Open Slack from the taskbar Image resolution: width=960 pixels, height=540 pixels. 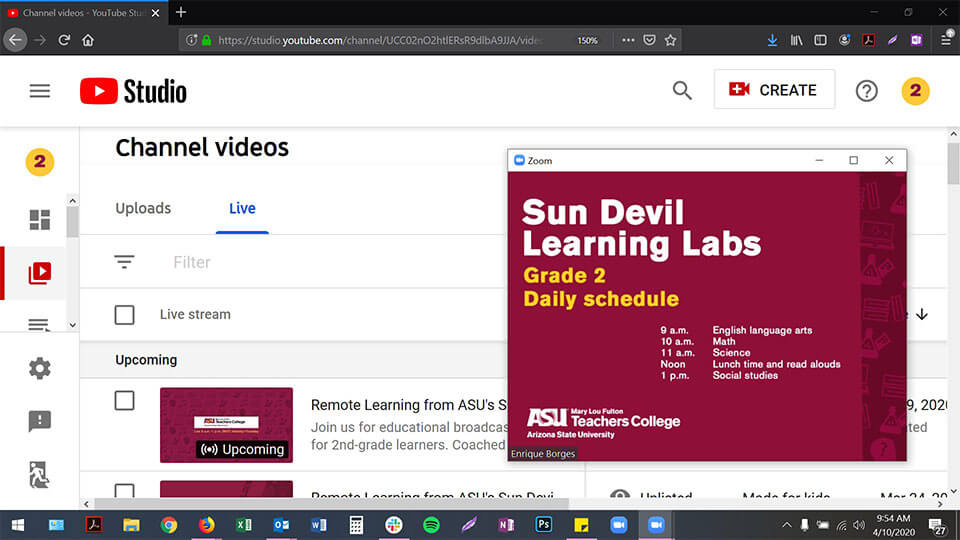point(394,525)
